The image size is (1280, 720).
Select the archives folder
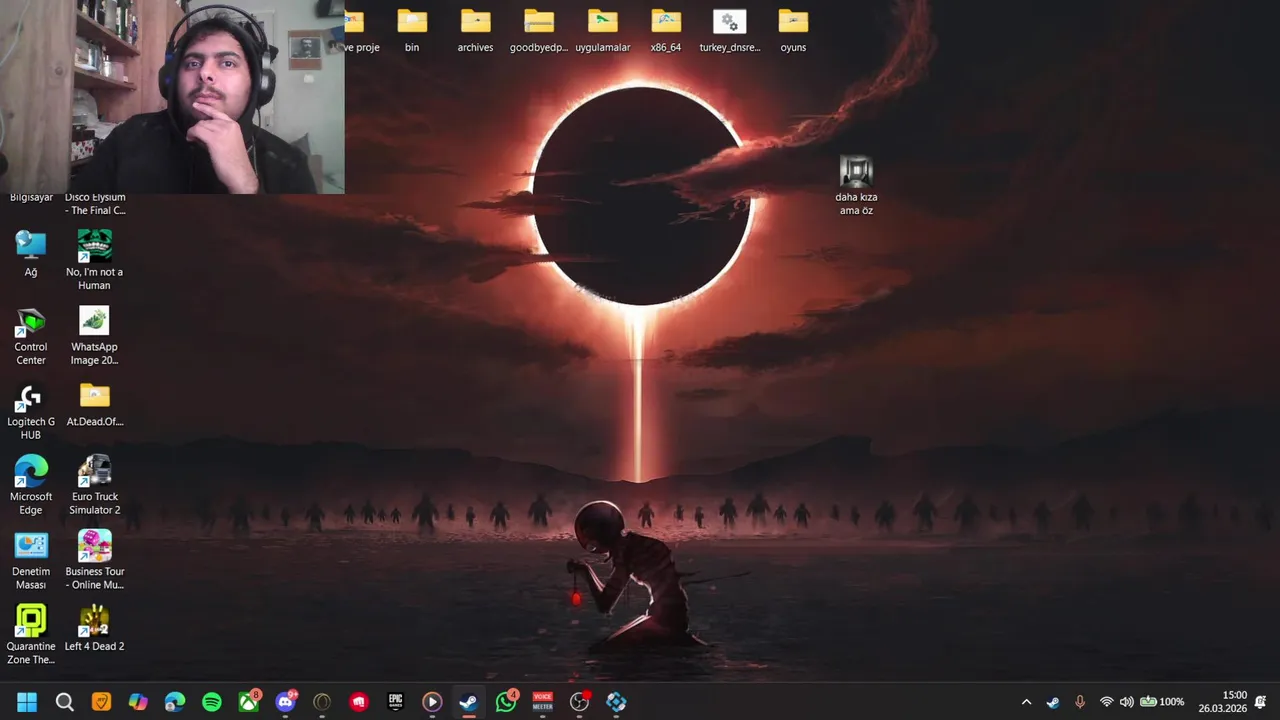[x=475, y=30]
